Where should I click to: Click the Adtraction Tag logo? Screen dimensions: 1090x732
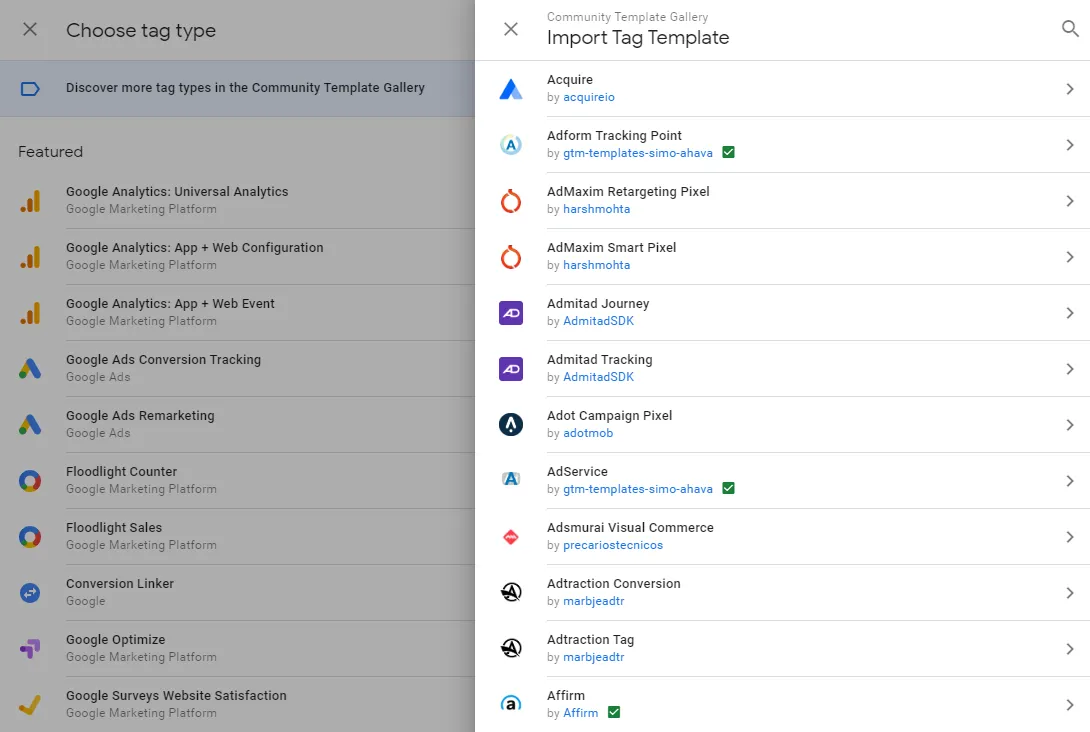click(x=511, y=649)
